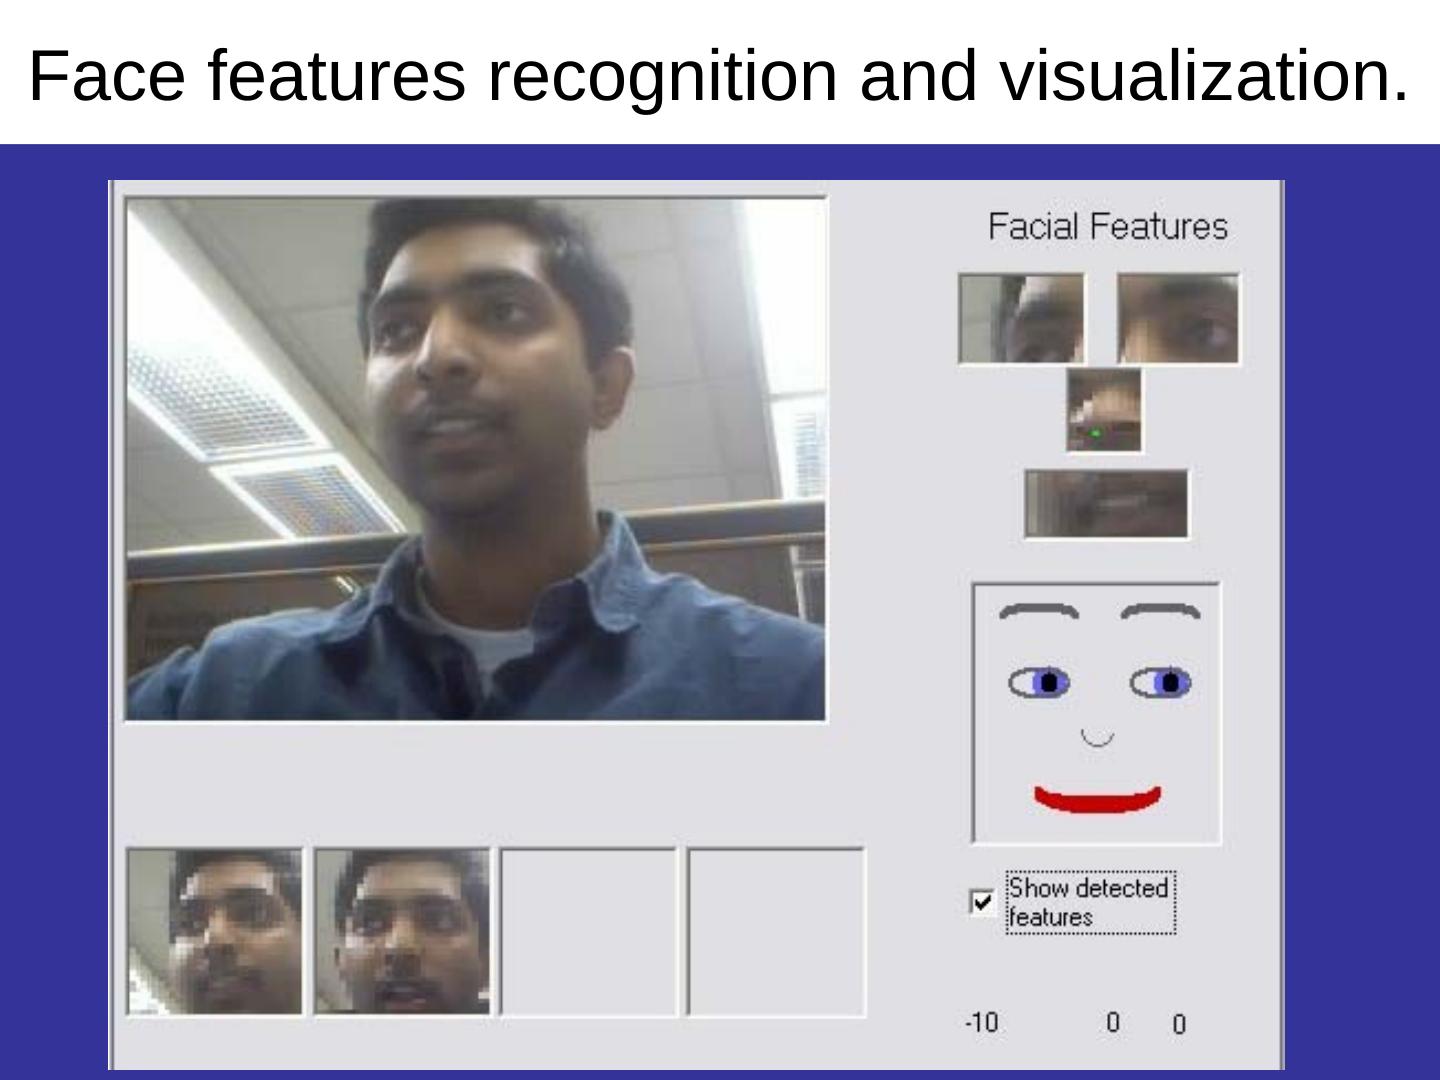Click the fourth empty face slot

[776, 932]
